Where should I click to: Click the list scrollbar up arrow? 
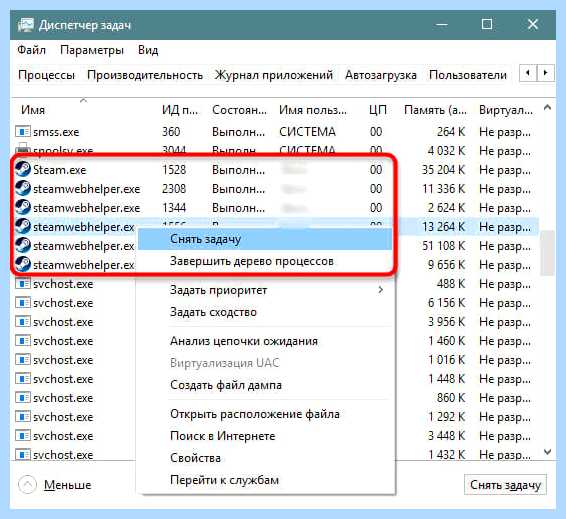(547, 108)
